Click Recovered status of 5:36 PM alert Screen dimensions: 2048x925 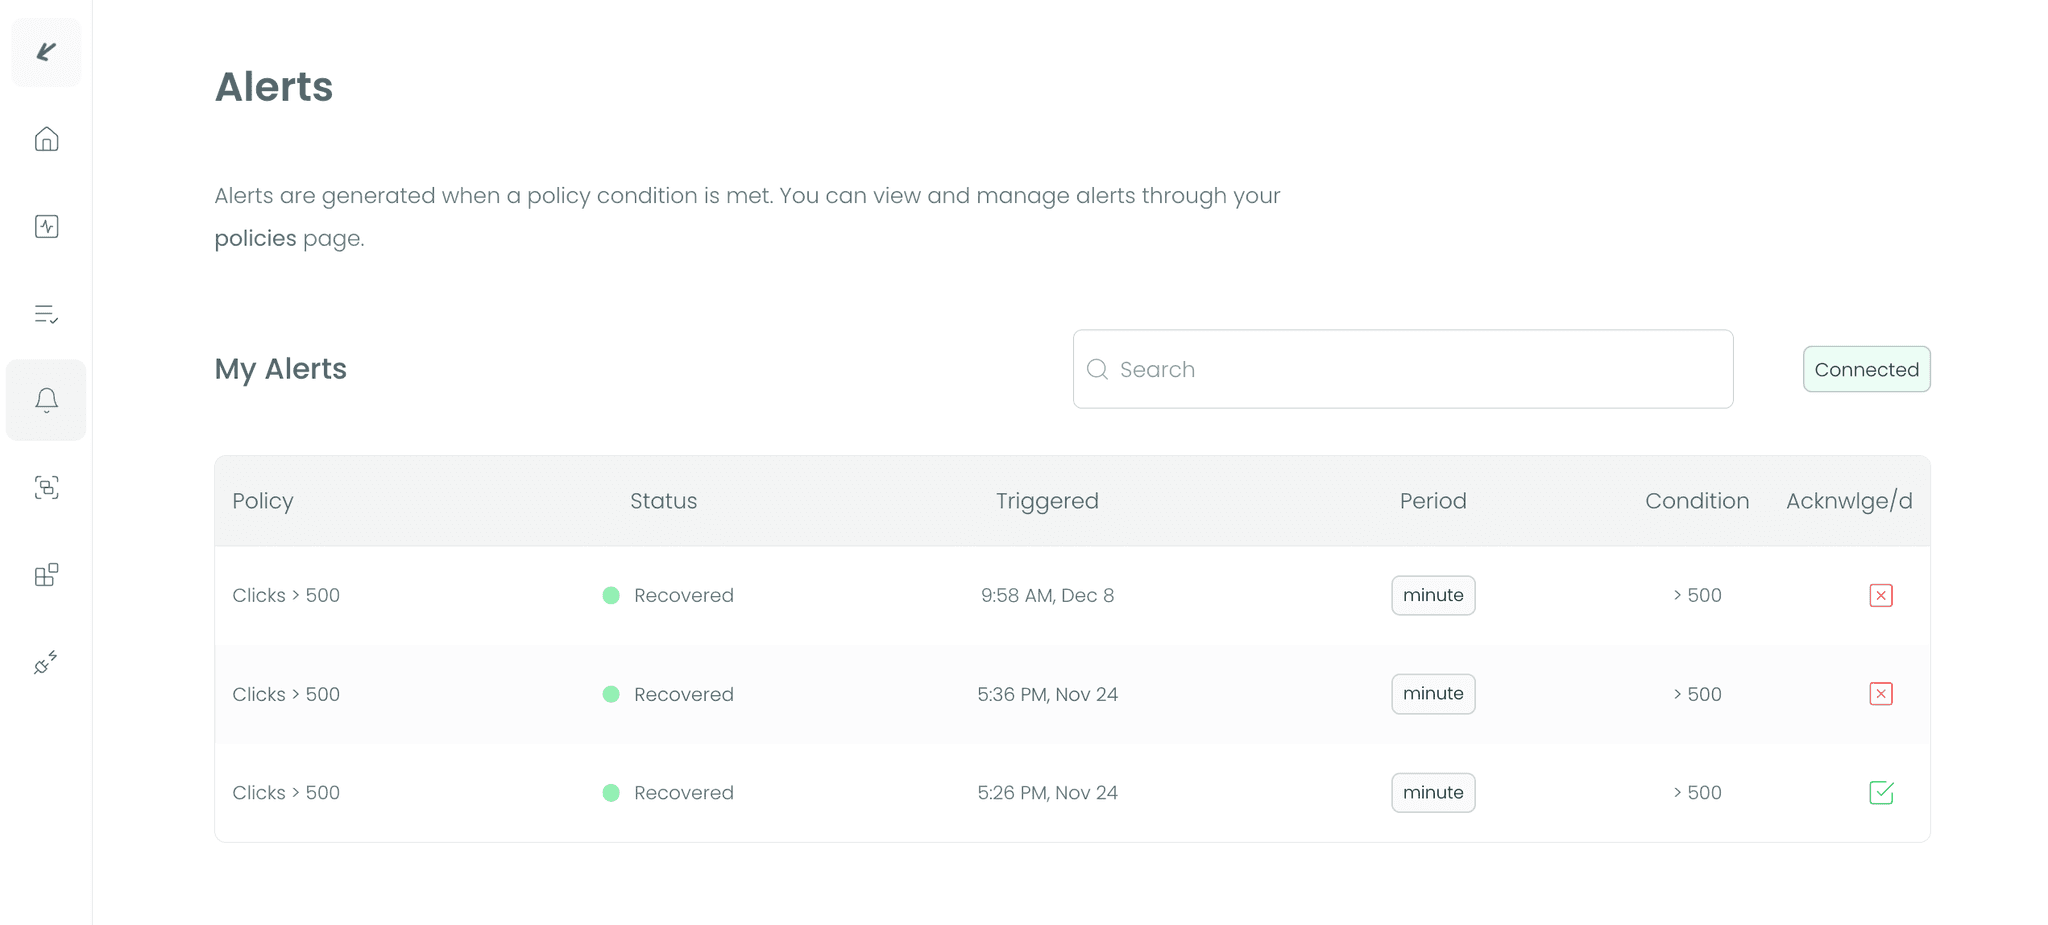668,694
